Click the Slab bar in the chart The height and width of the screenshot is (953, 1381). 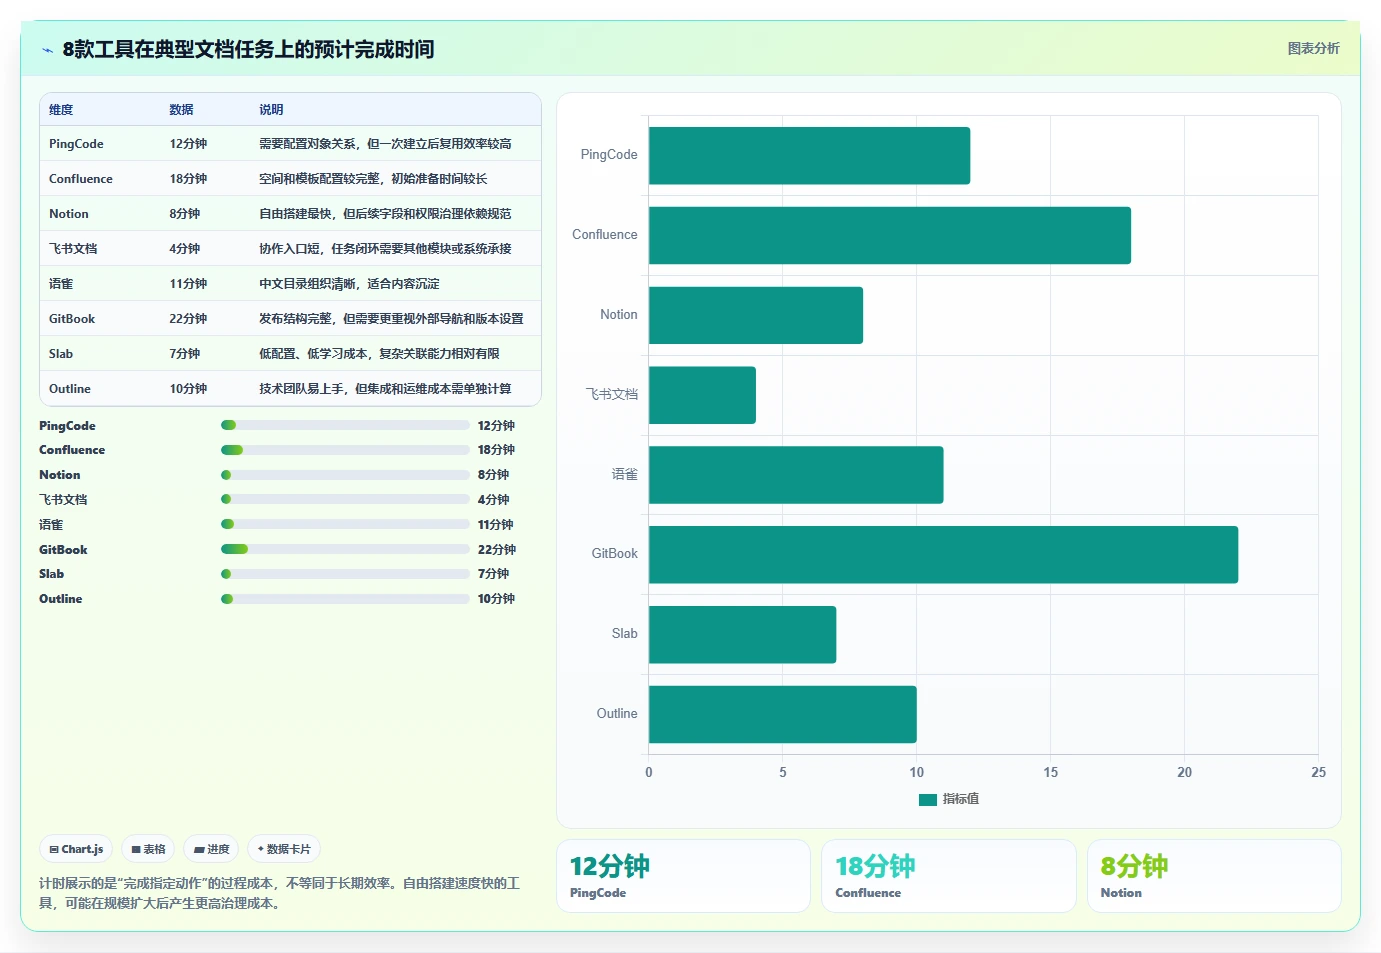click(742, 634)
